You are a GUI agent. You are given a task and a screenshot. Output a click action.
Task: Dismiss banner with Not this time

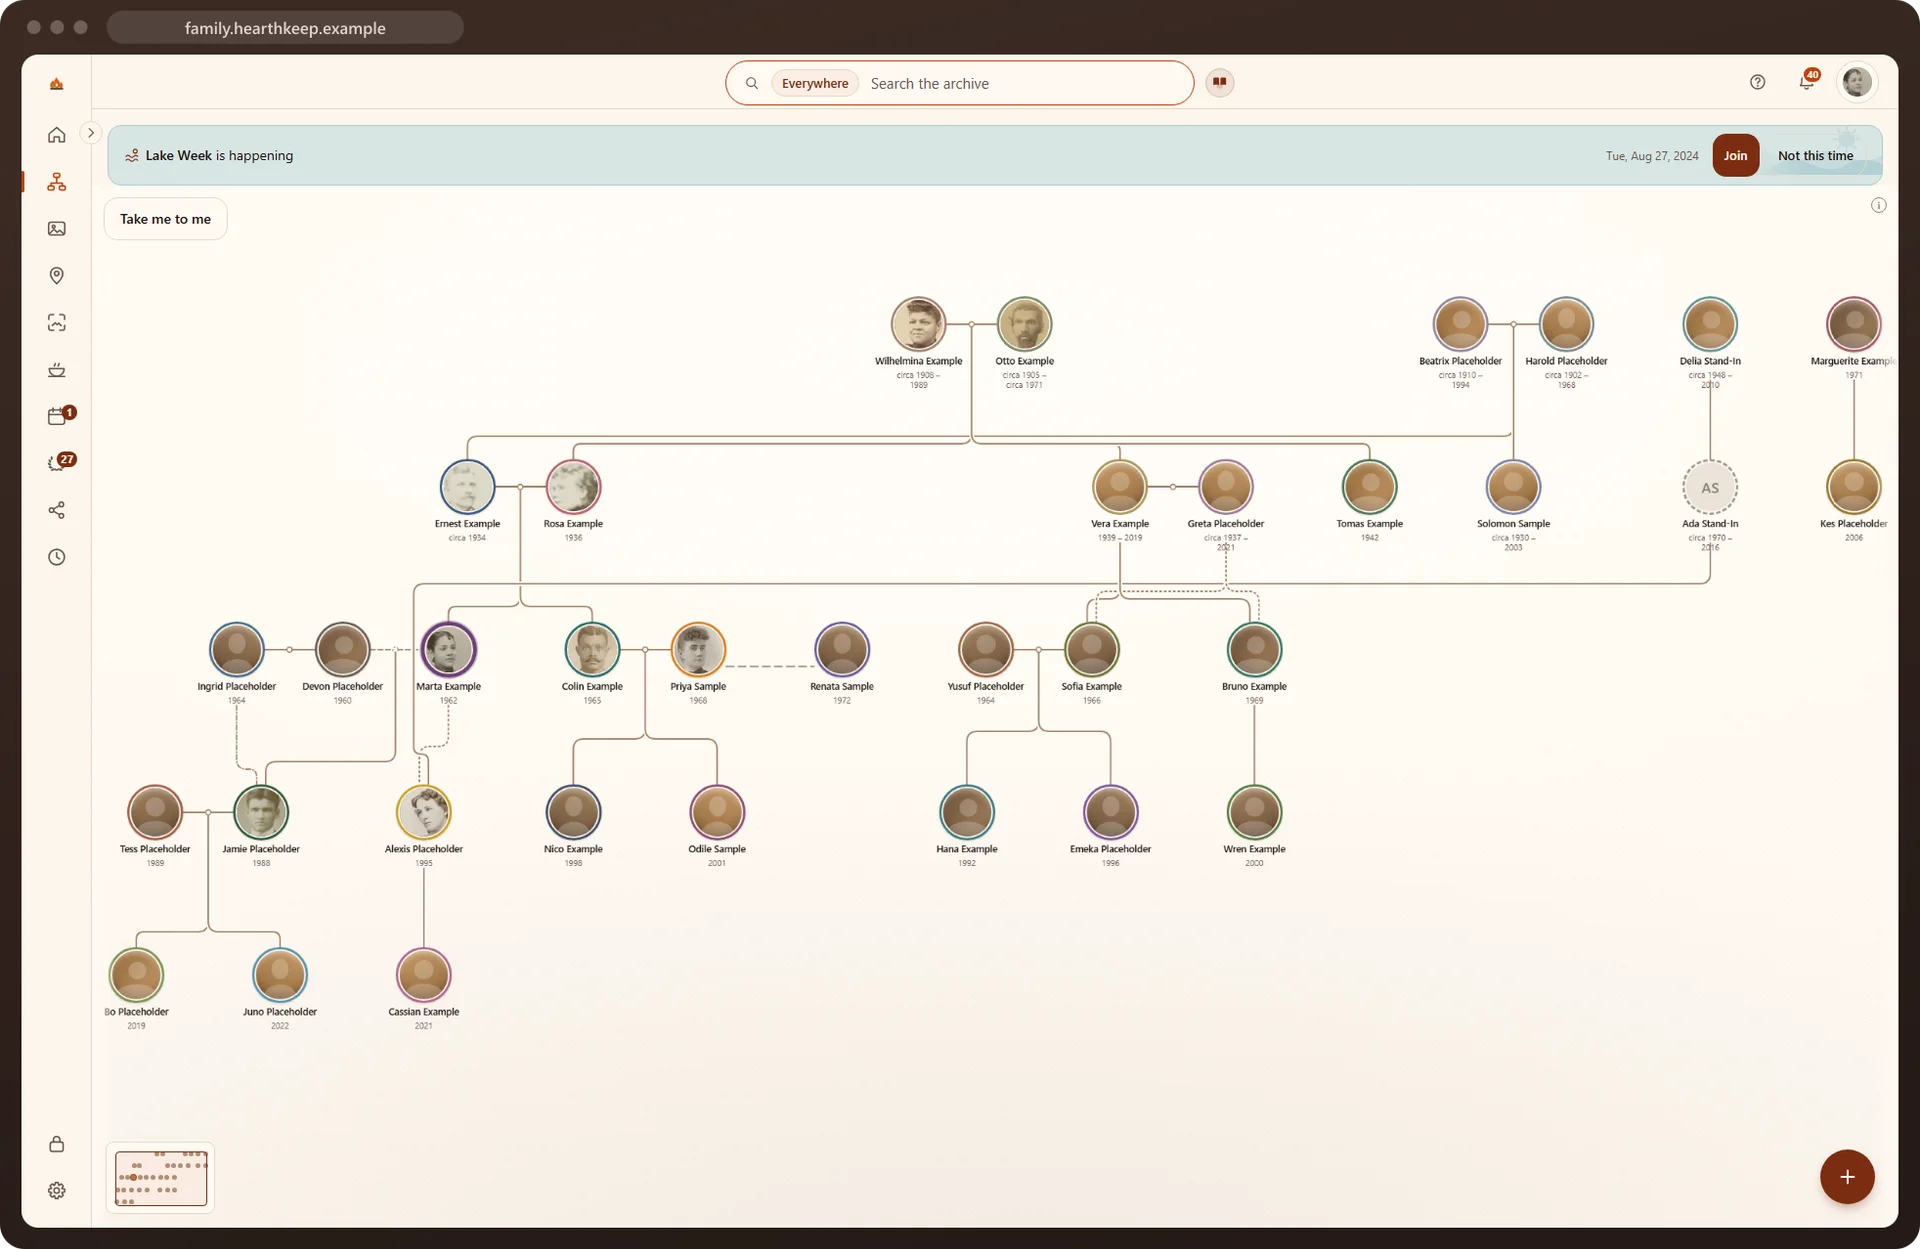pyautogui.click(x=1816, y=155)
